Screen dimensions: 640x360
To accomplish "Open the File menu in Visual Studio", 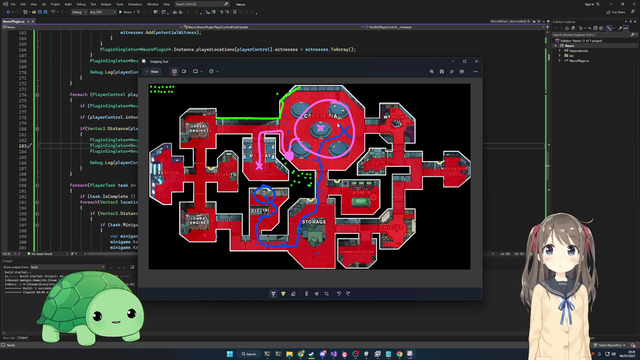I will [x=13, y=4].
